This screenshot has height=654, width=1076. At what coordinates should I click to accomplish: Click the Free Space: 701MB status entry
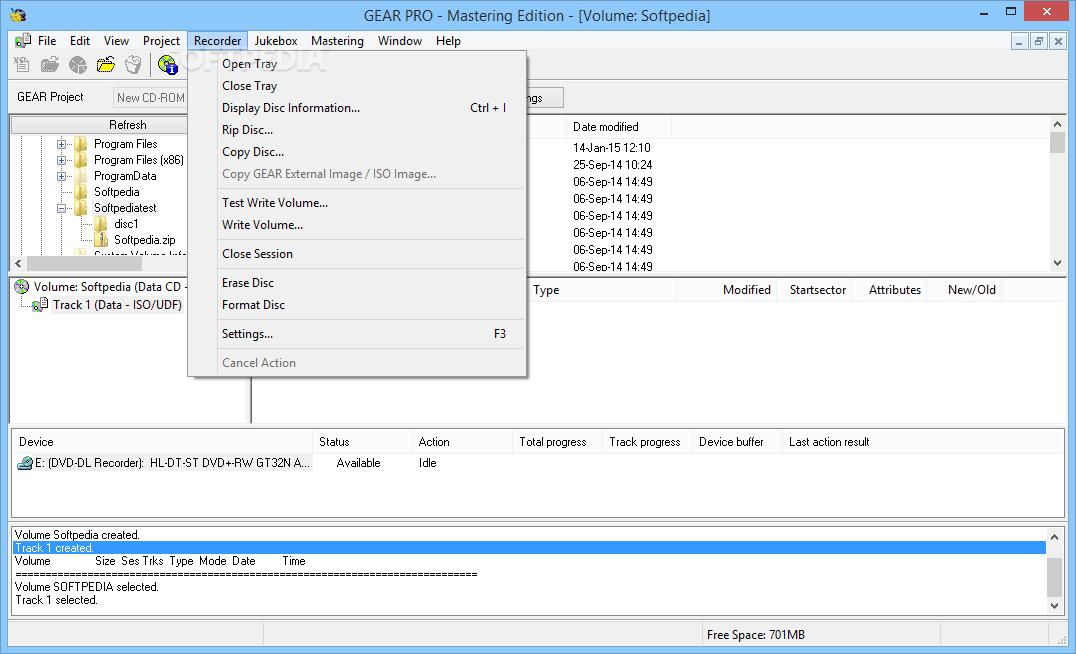(x=756, y=635)
